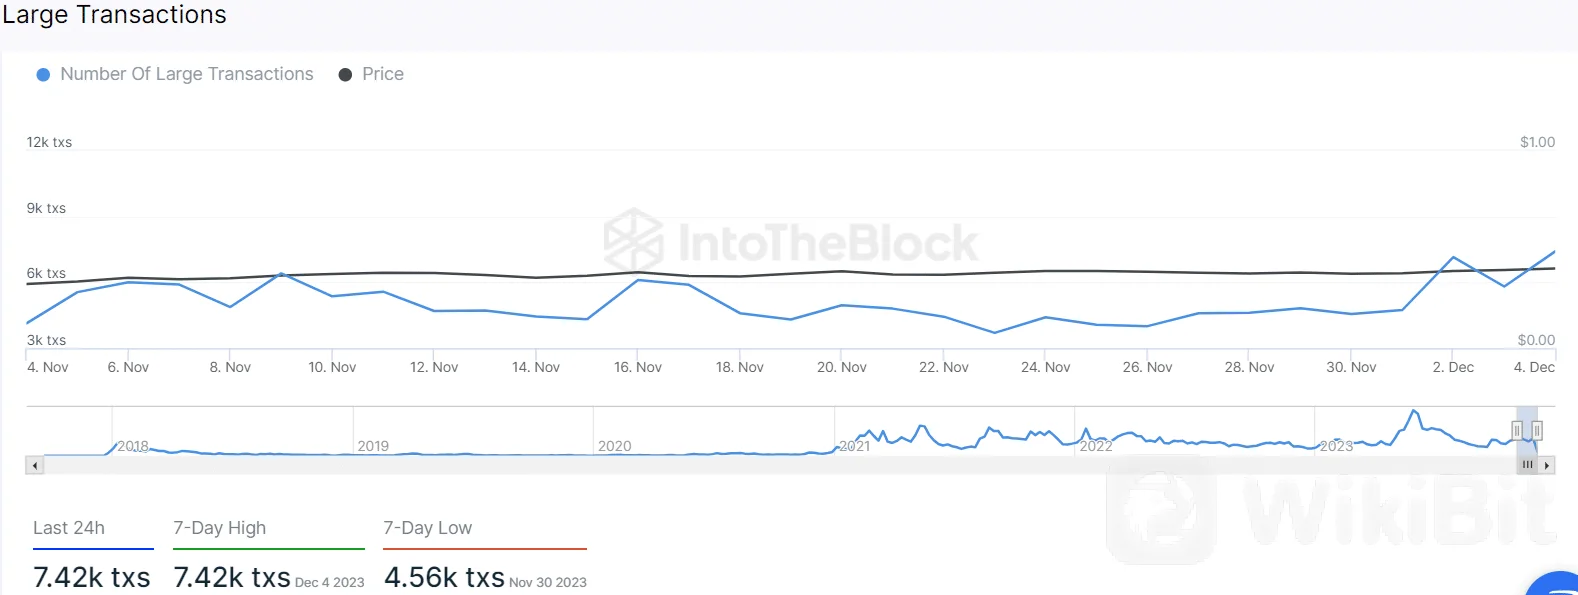This screenshot has height=595, width=1578.
Task: Click the navigator scroll-right arrow
Action: 1547,465
